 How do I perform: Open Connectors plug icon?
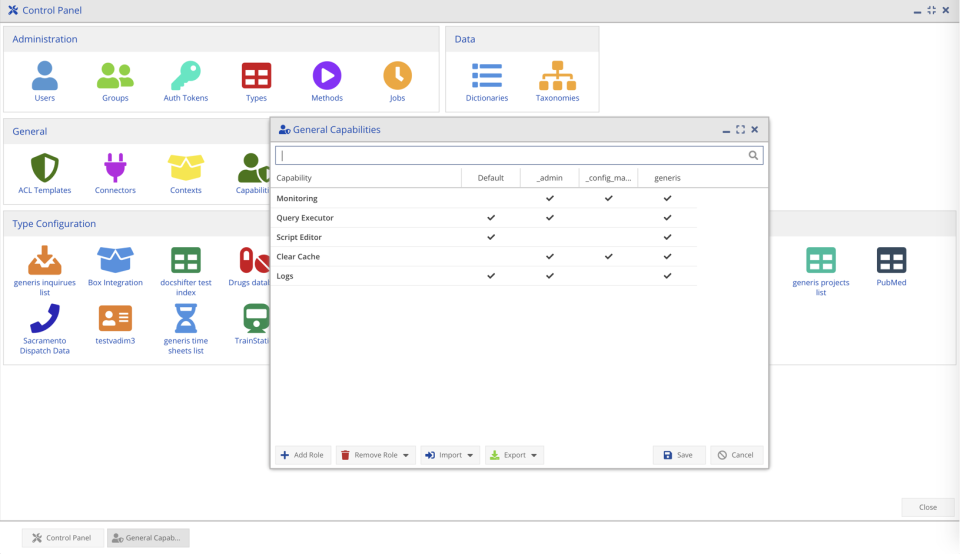click(x=115, y=168)
